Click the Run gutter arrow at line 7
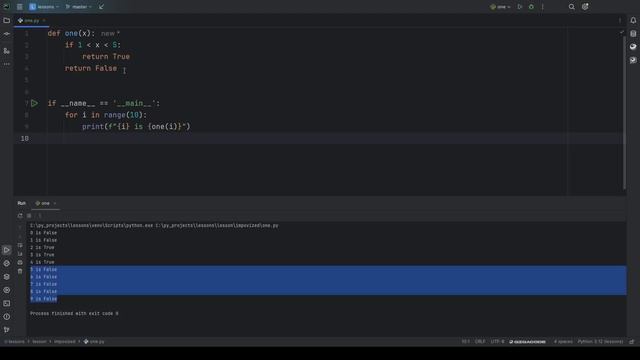The width and height of the screenshot is (640, 360). point(34,104)
